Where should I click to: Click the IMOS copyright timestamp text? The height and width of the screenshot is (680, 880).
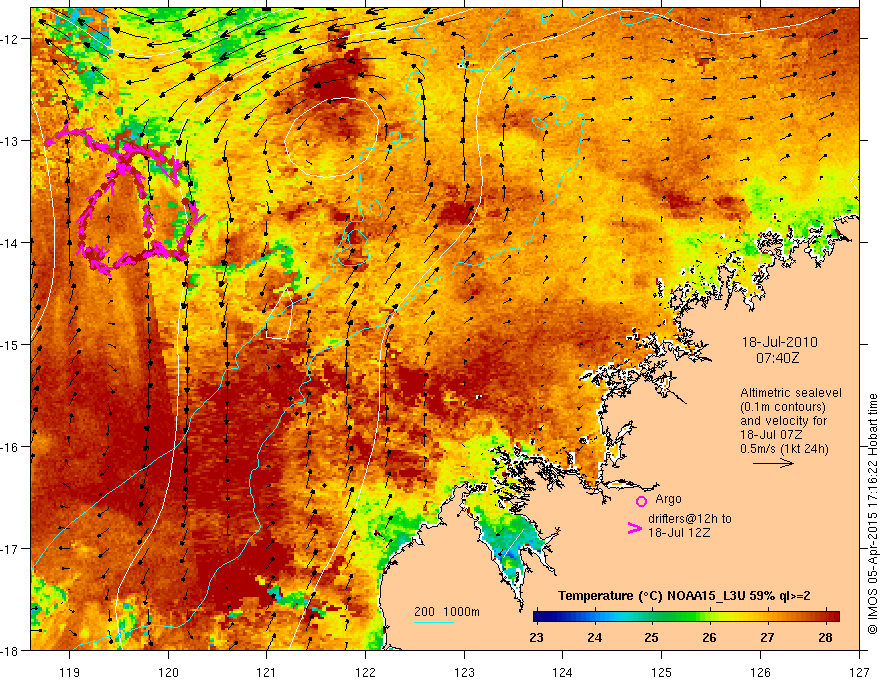tap(872, 514)
